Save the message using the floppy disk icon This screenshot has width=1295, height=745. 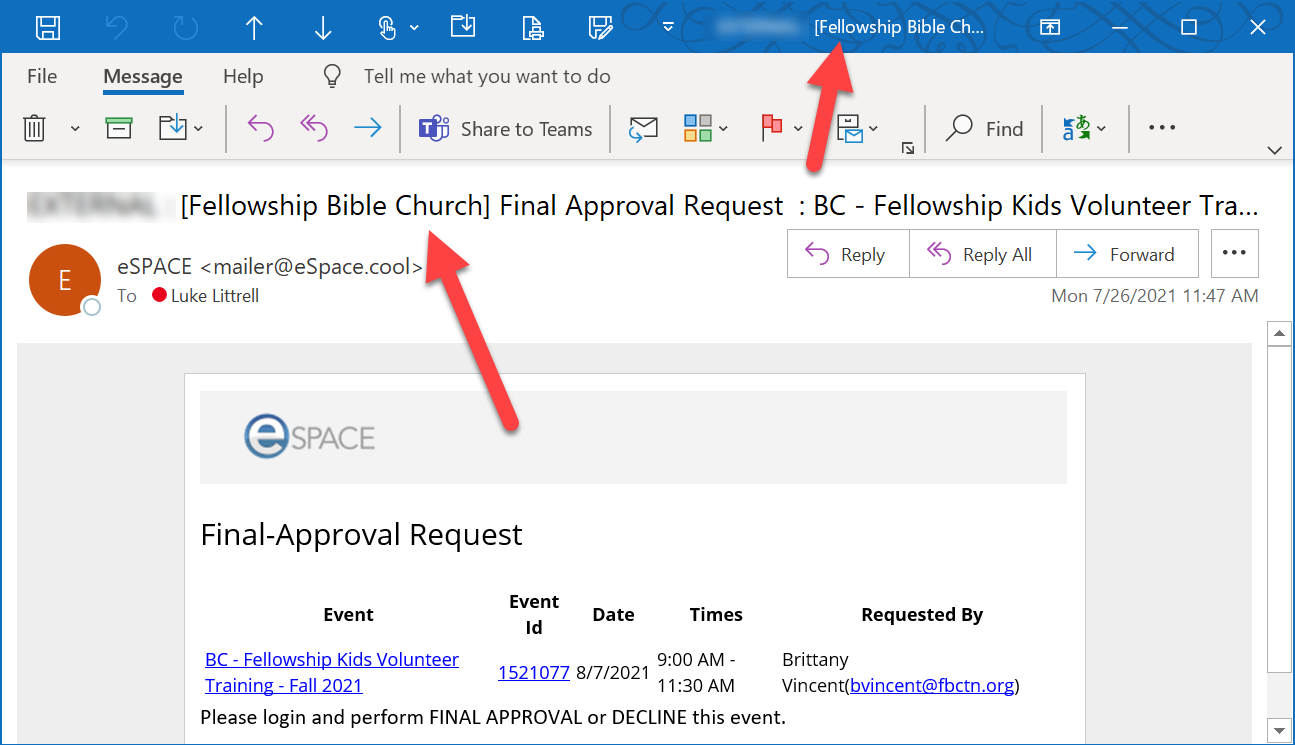coord(47,28)
